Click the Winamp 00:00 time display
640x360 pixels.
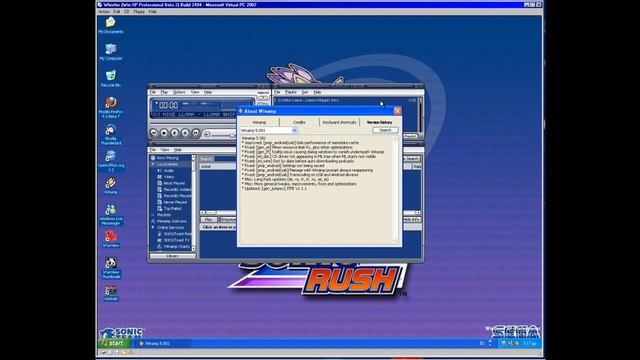coord(168,105)
